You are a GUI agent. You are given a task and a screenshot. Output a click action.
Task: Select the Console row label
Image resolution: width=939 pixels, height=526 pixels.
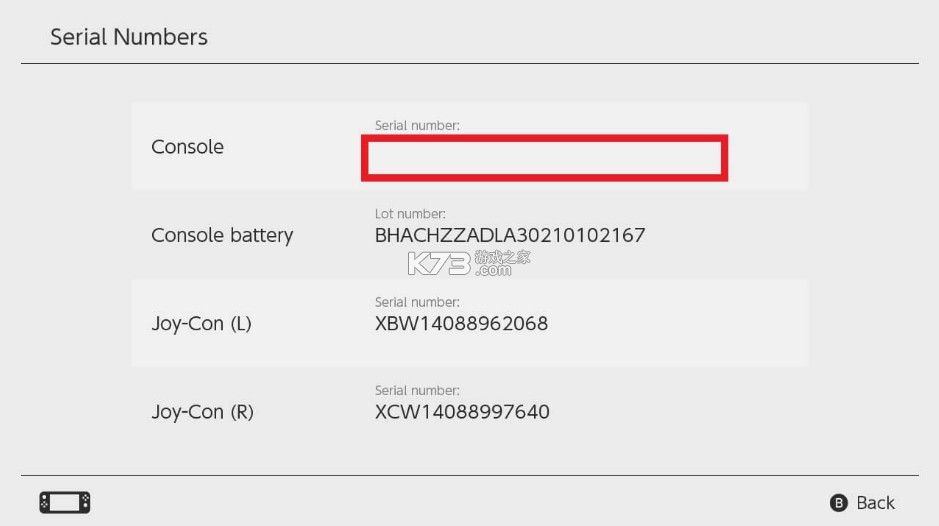(187, 147)
